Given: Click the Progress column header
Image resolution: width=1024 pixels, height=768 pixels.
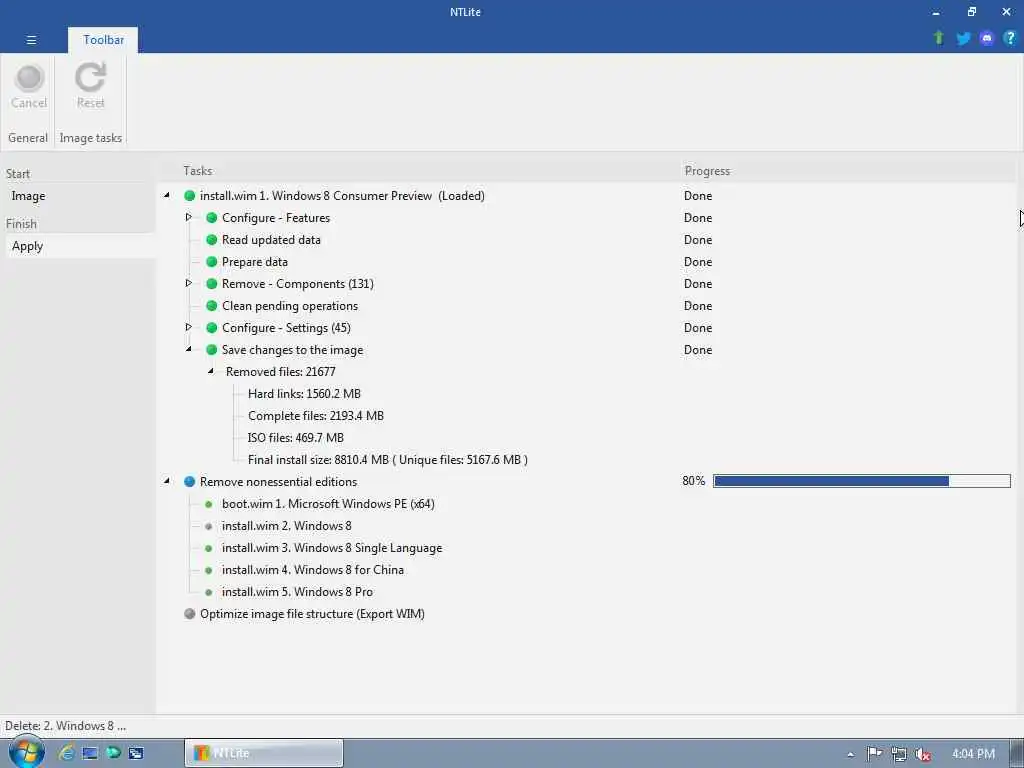Looking at the screenshot, I should coord(707,170).
